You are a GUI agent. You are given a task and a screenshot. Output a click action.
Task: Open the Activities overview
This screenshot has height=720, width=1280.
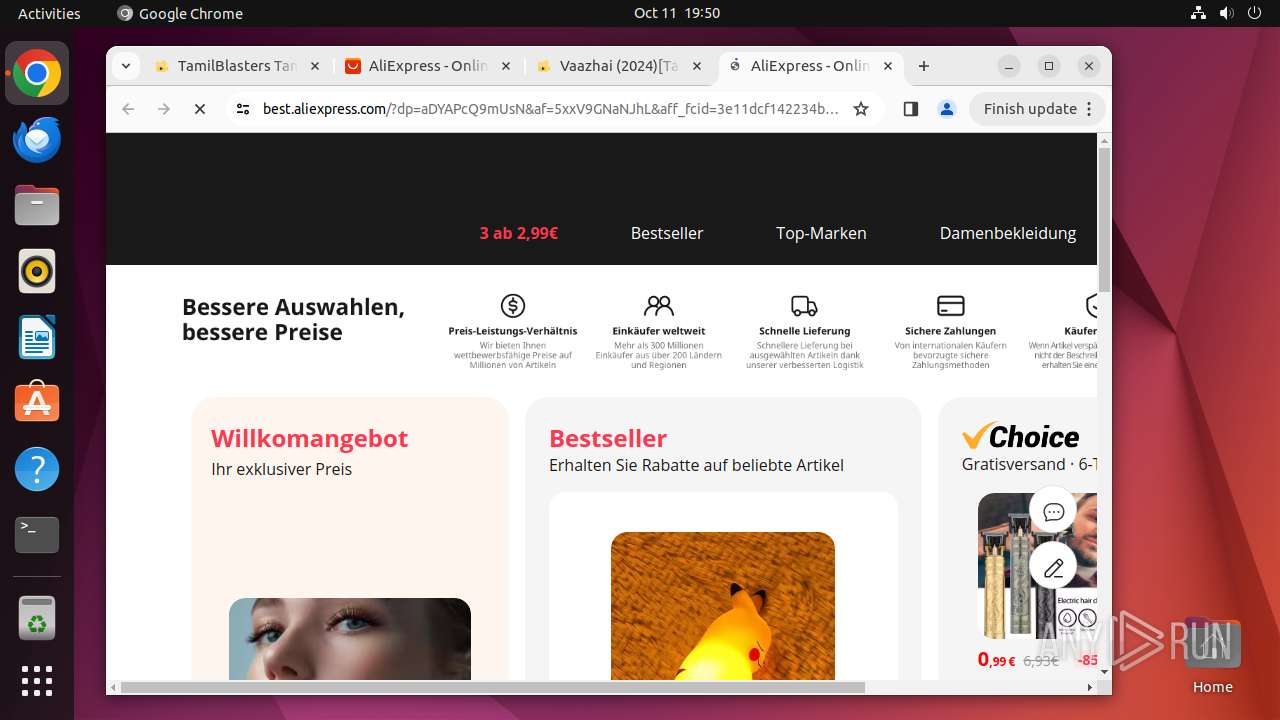coord(49,13)
